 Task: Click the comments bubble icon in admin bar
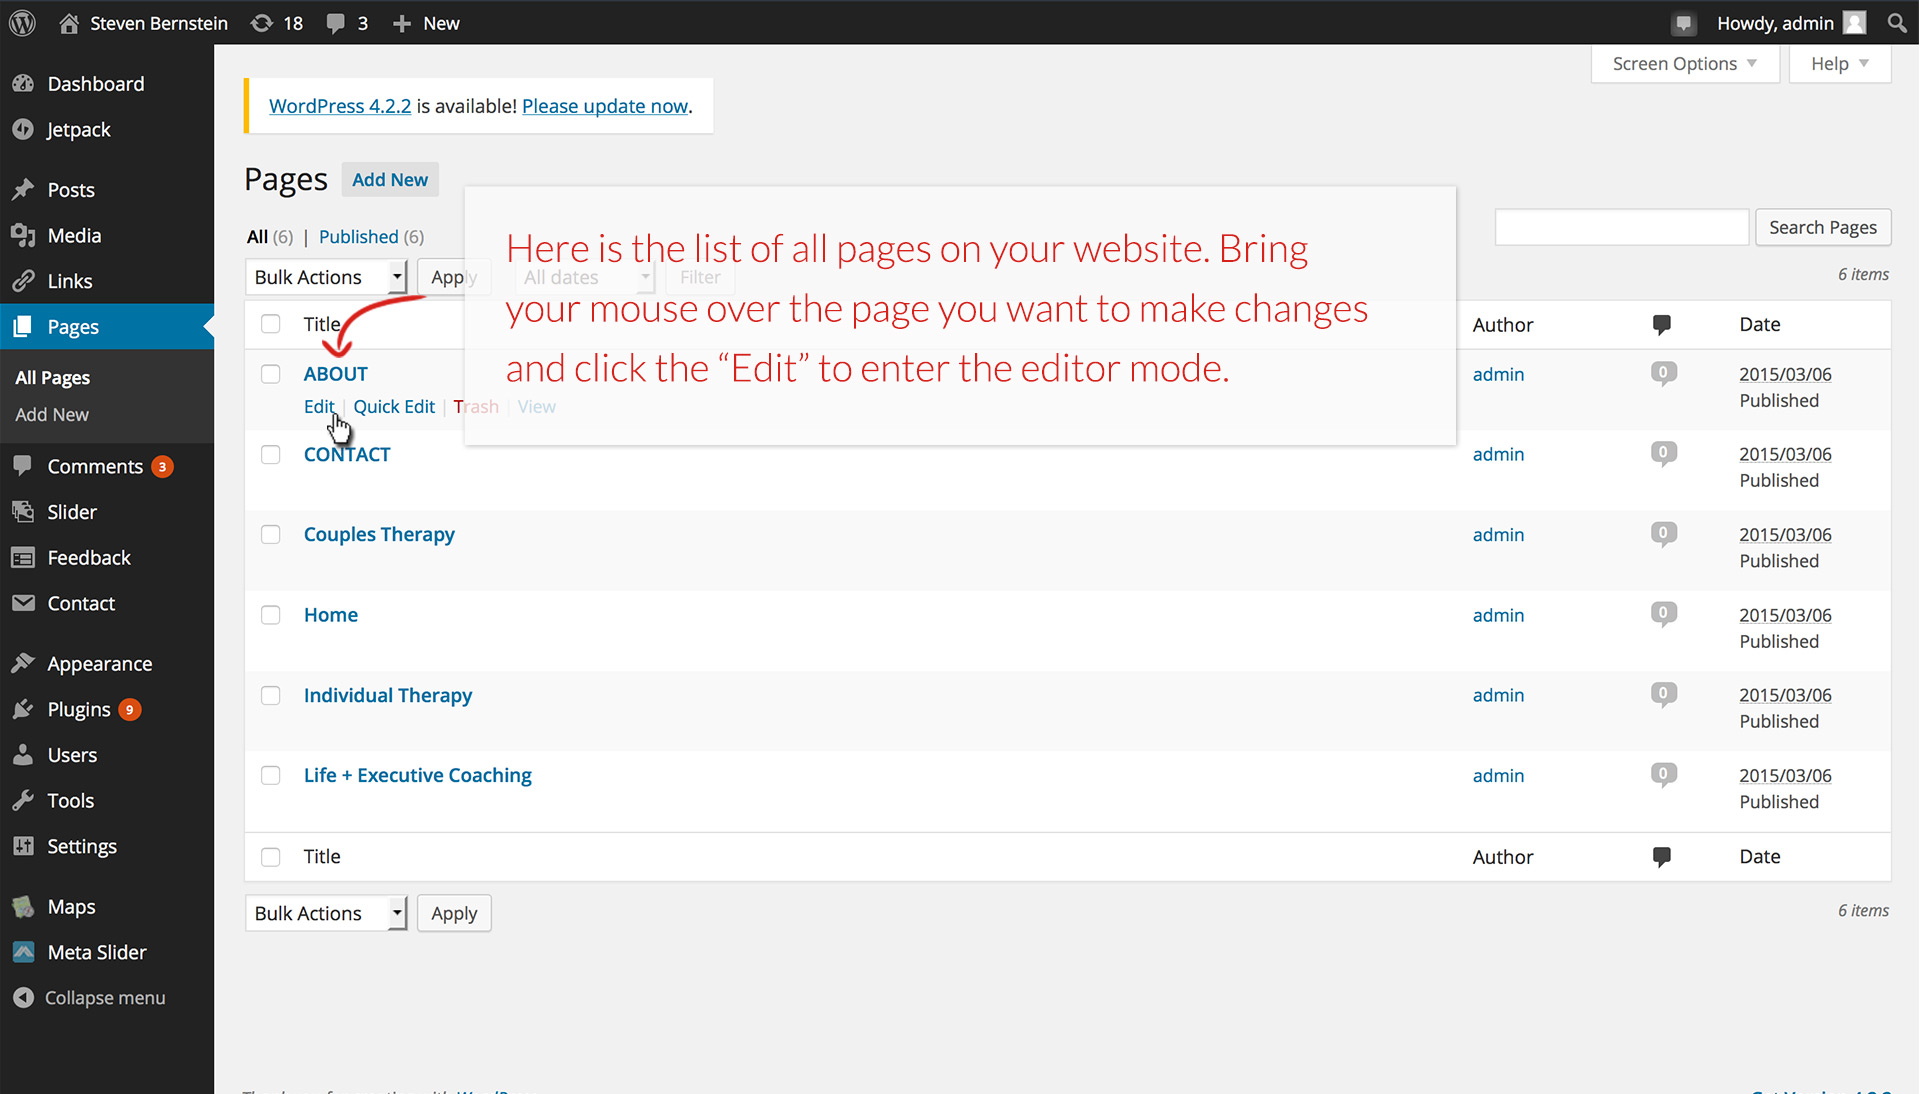(x=336, y=23)
